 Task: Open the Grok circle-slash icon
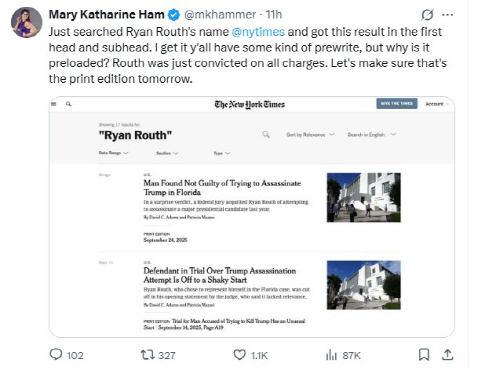pos(427,15)
